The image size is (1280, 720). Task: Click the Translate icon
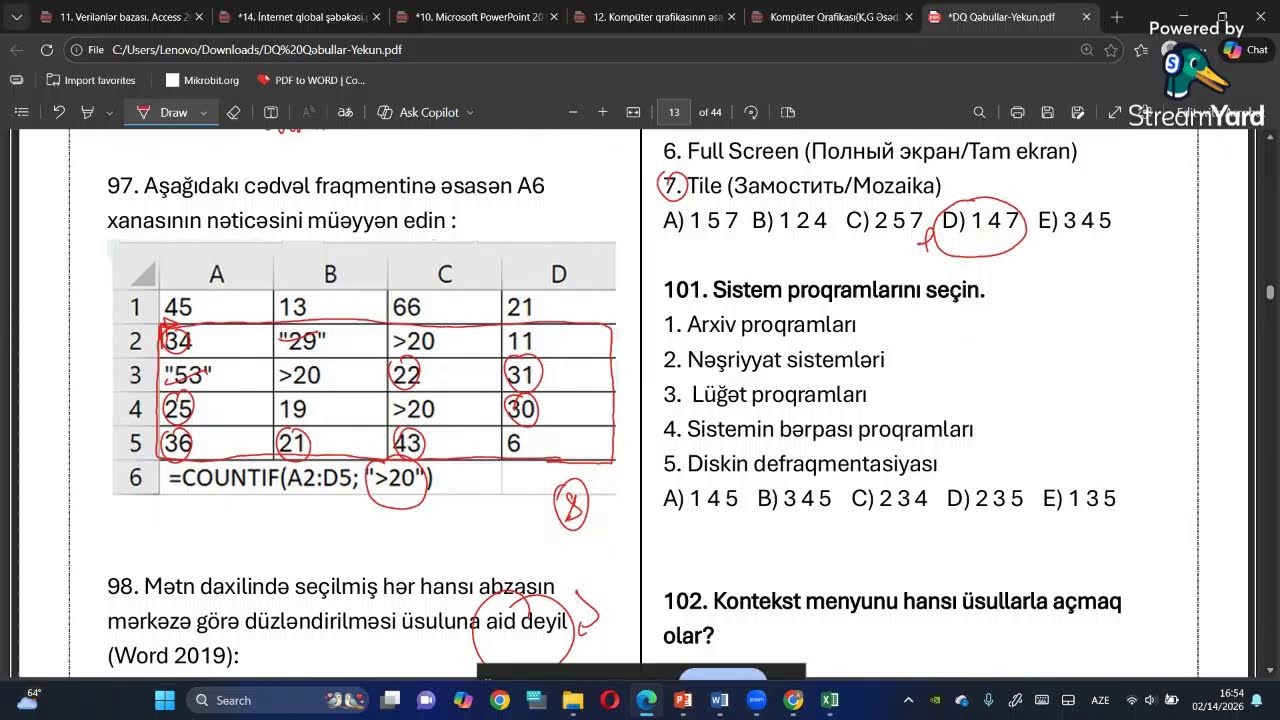(x=345, y=112)
